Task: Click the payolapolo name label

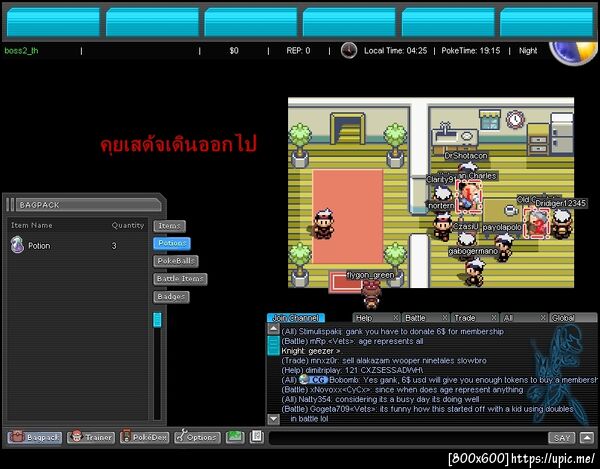Action: pyautogui.click(x=502, y=227)
